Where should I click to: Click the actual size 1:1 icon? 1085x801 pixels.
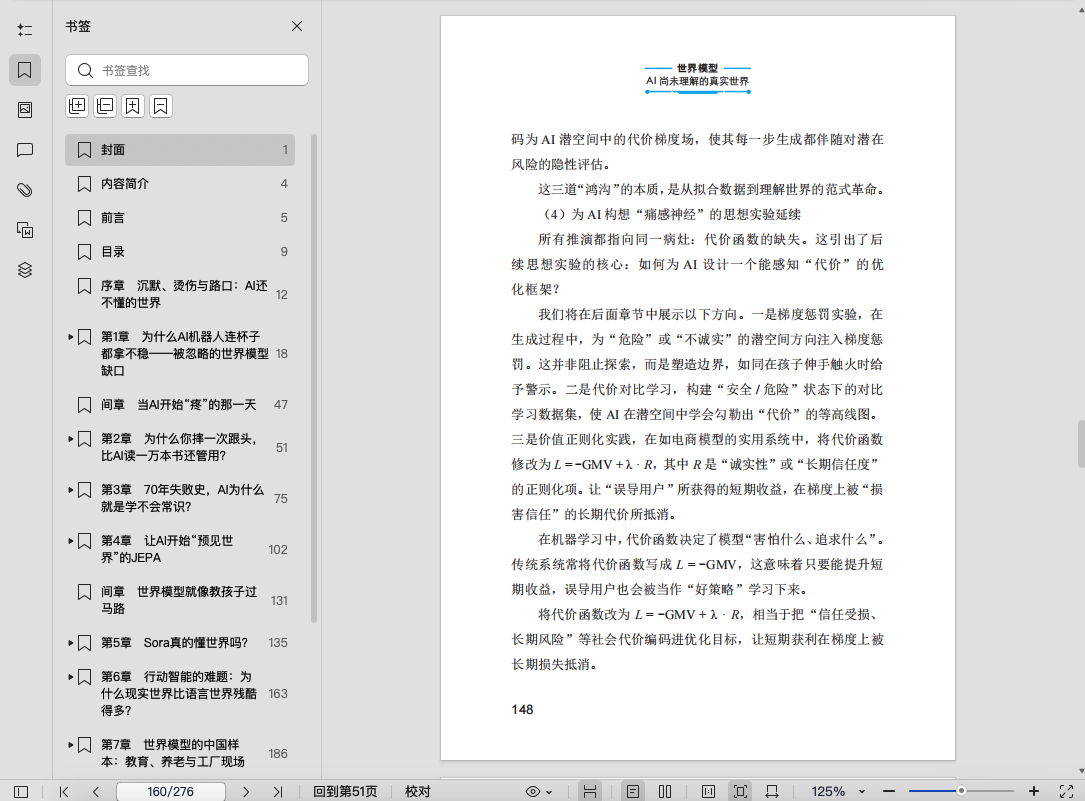click(x=708, y=791)
